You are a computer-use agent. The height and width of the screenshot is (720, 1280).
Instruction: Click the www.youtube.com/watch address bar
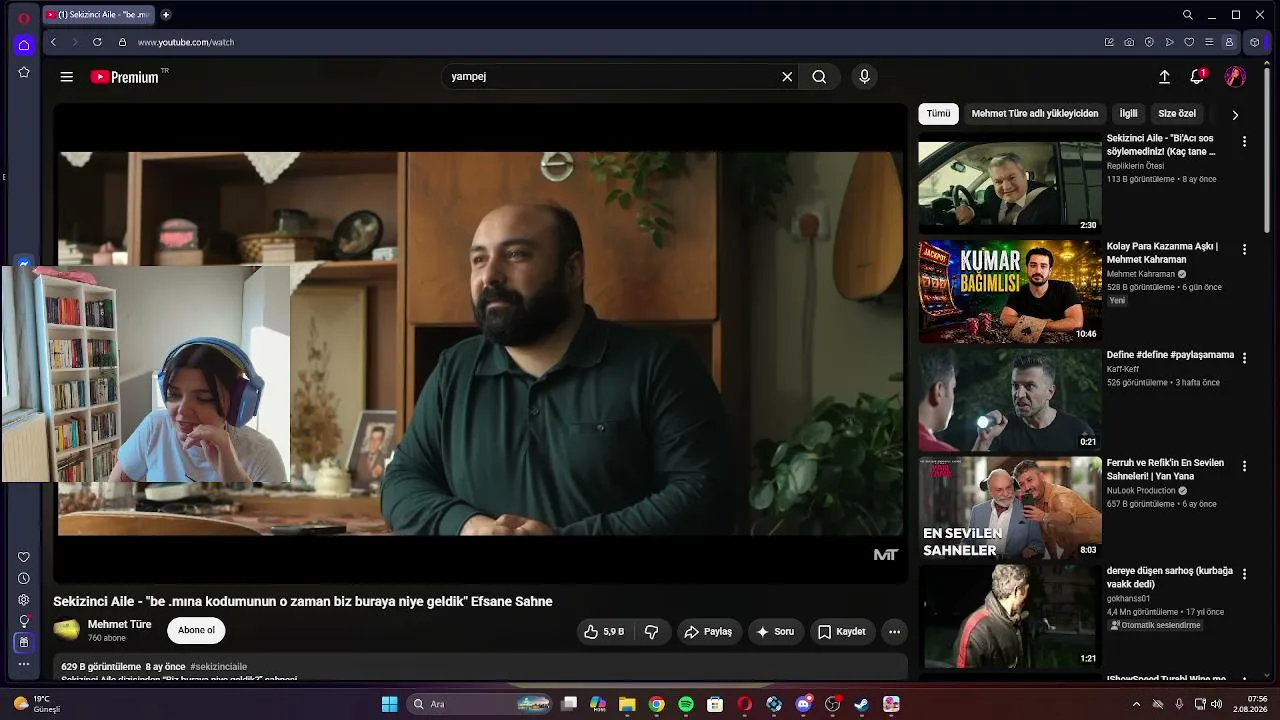click(186, 42)
